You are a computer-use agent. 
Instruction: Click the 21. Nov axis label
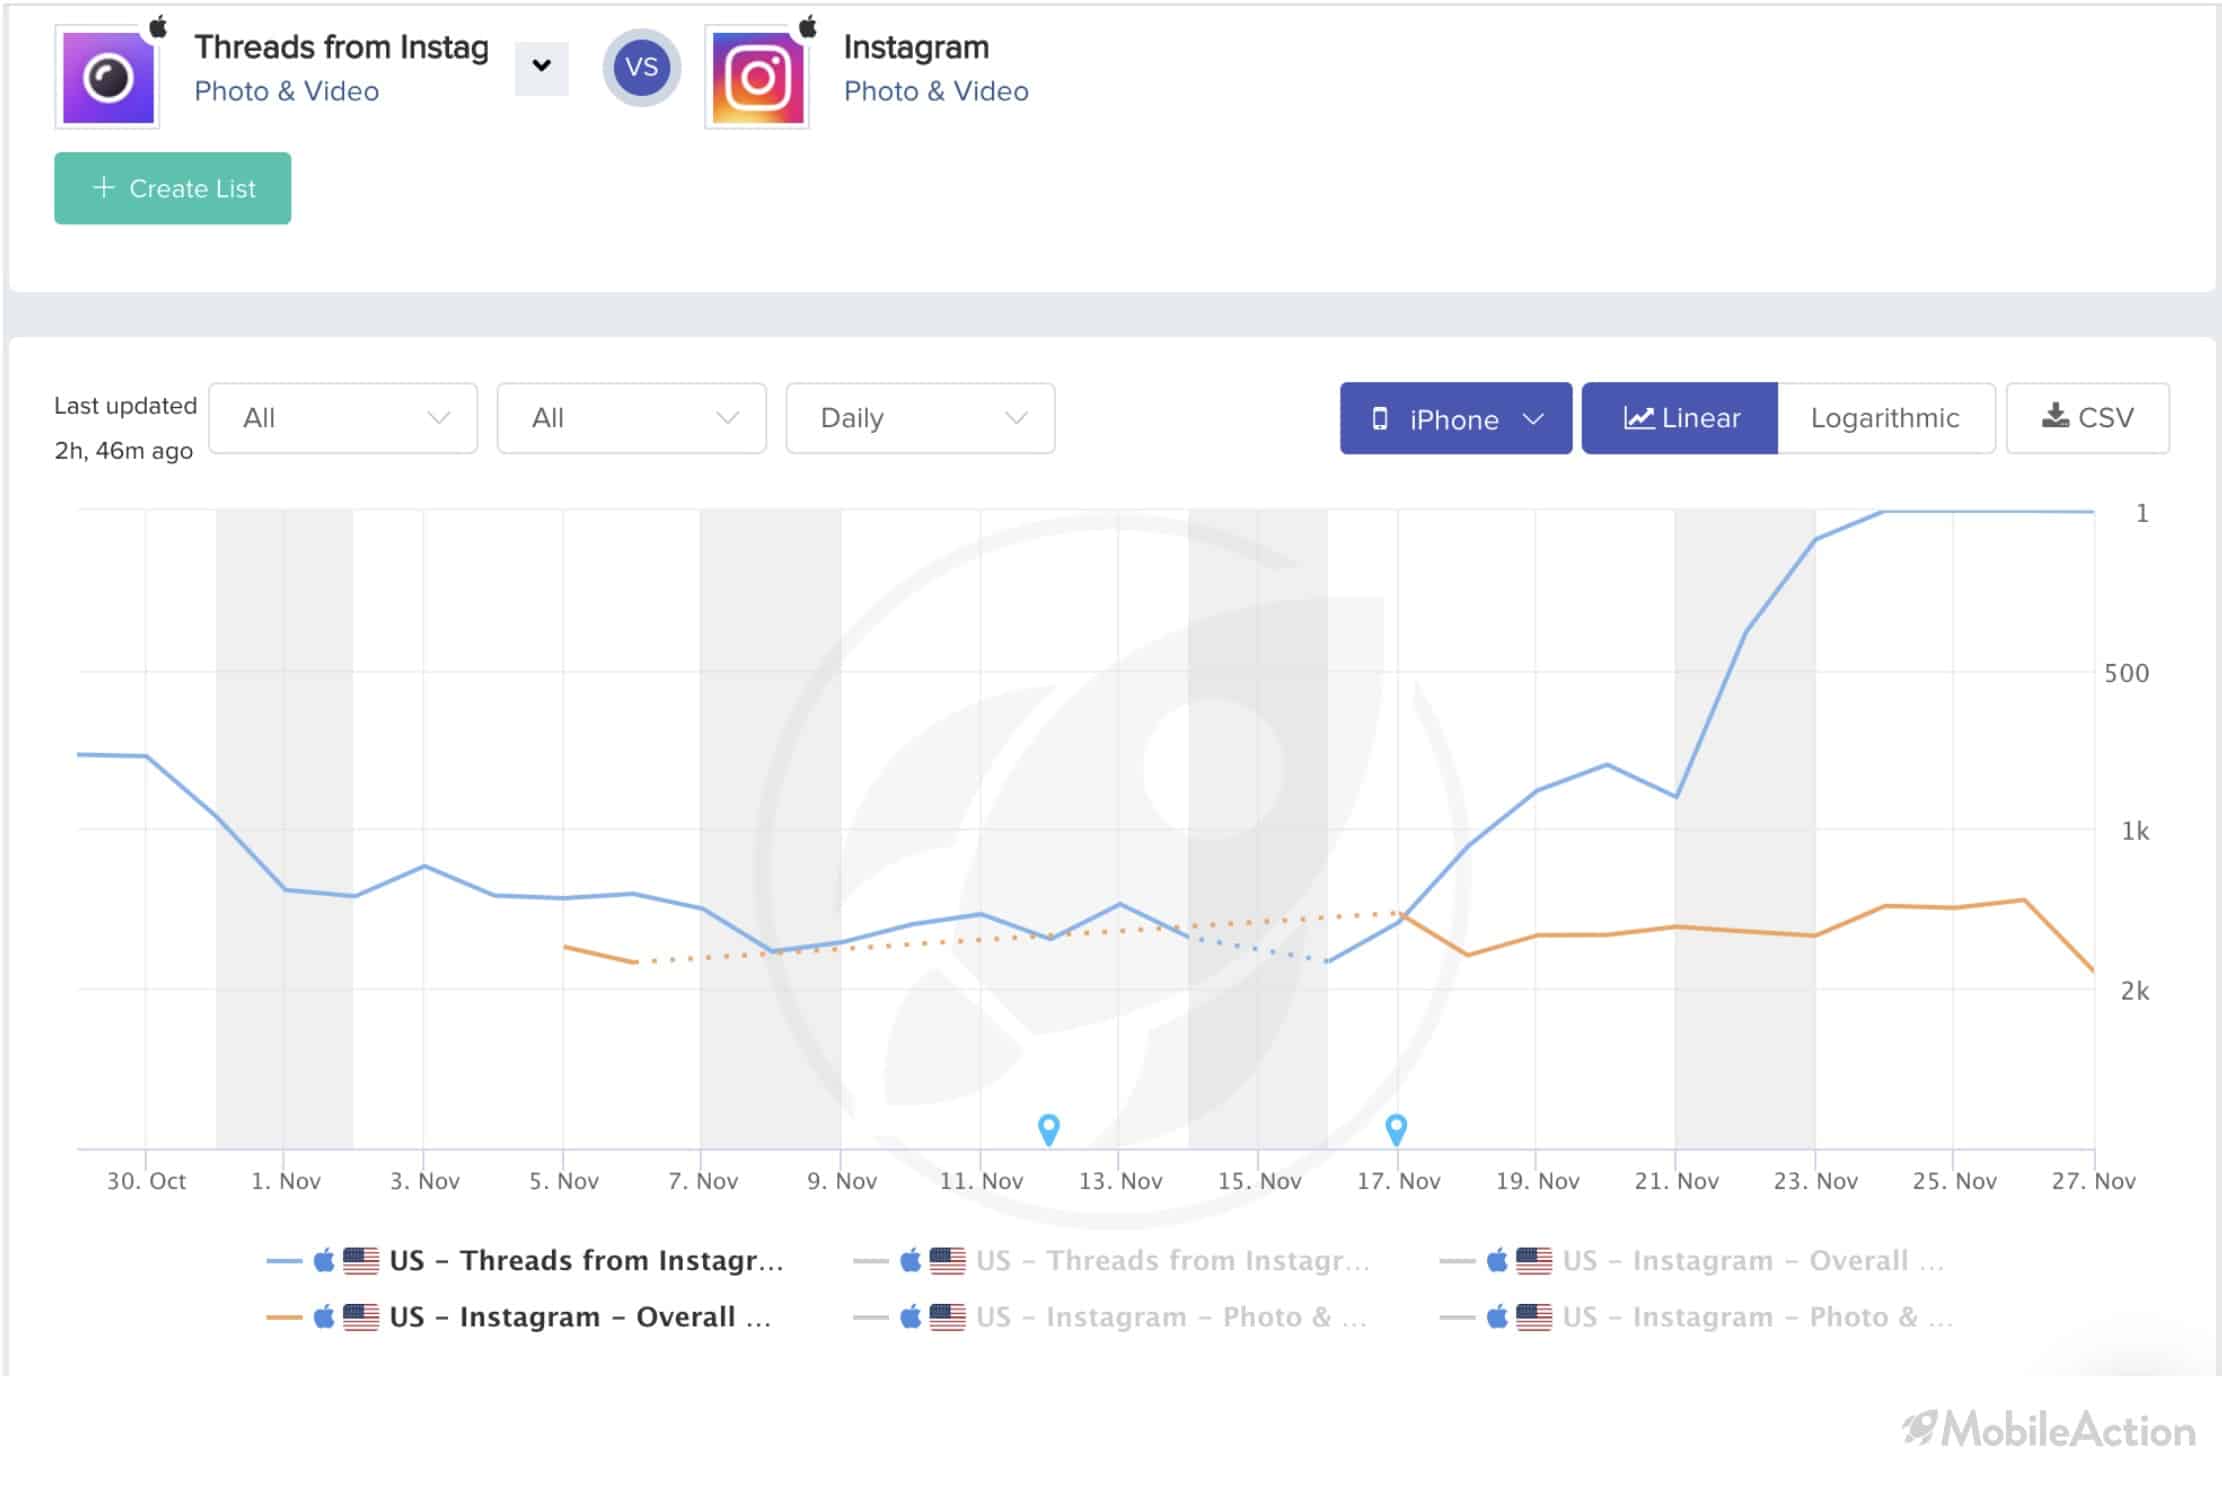coord(1676,1181)
